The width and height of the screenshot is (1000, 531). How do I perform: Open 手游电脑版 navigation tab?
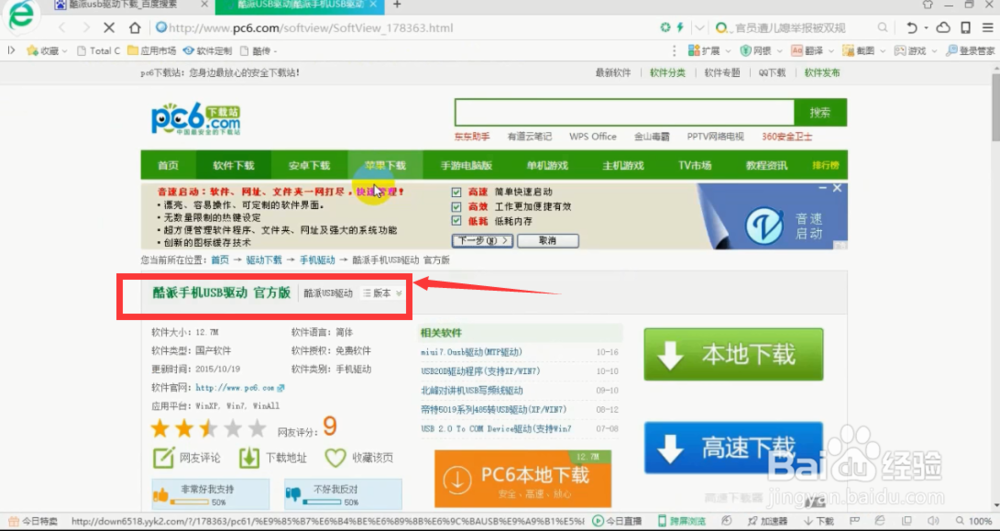(x=466, y=166)
